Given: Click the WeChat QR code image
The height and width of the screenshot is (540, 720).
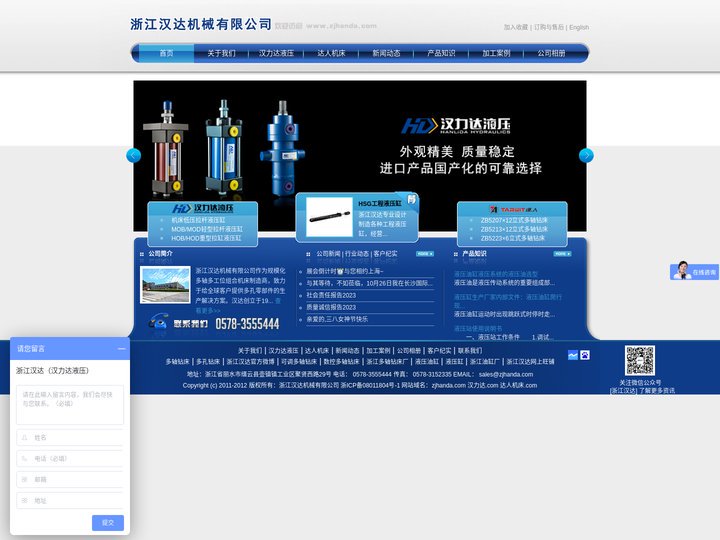Looking at the screenshot, I should click(x=640, y=360).
